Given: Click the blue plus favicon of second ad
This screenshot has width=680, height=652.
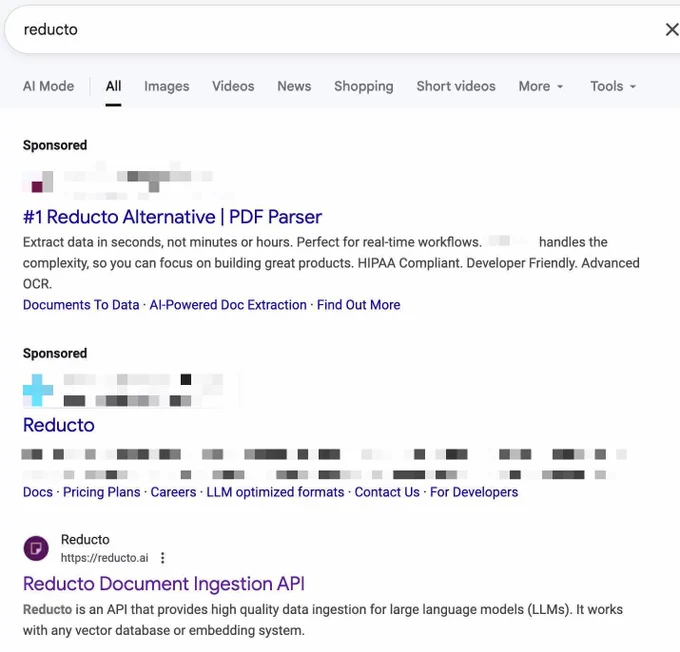Looking at the screenshot, I should [38, 390].
